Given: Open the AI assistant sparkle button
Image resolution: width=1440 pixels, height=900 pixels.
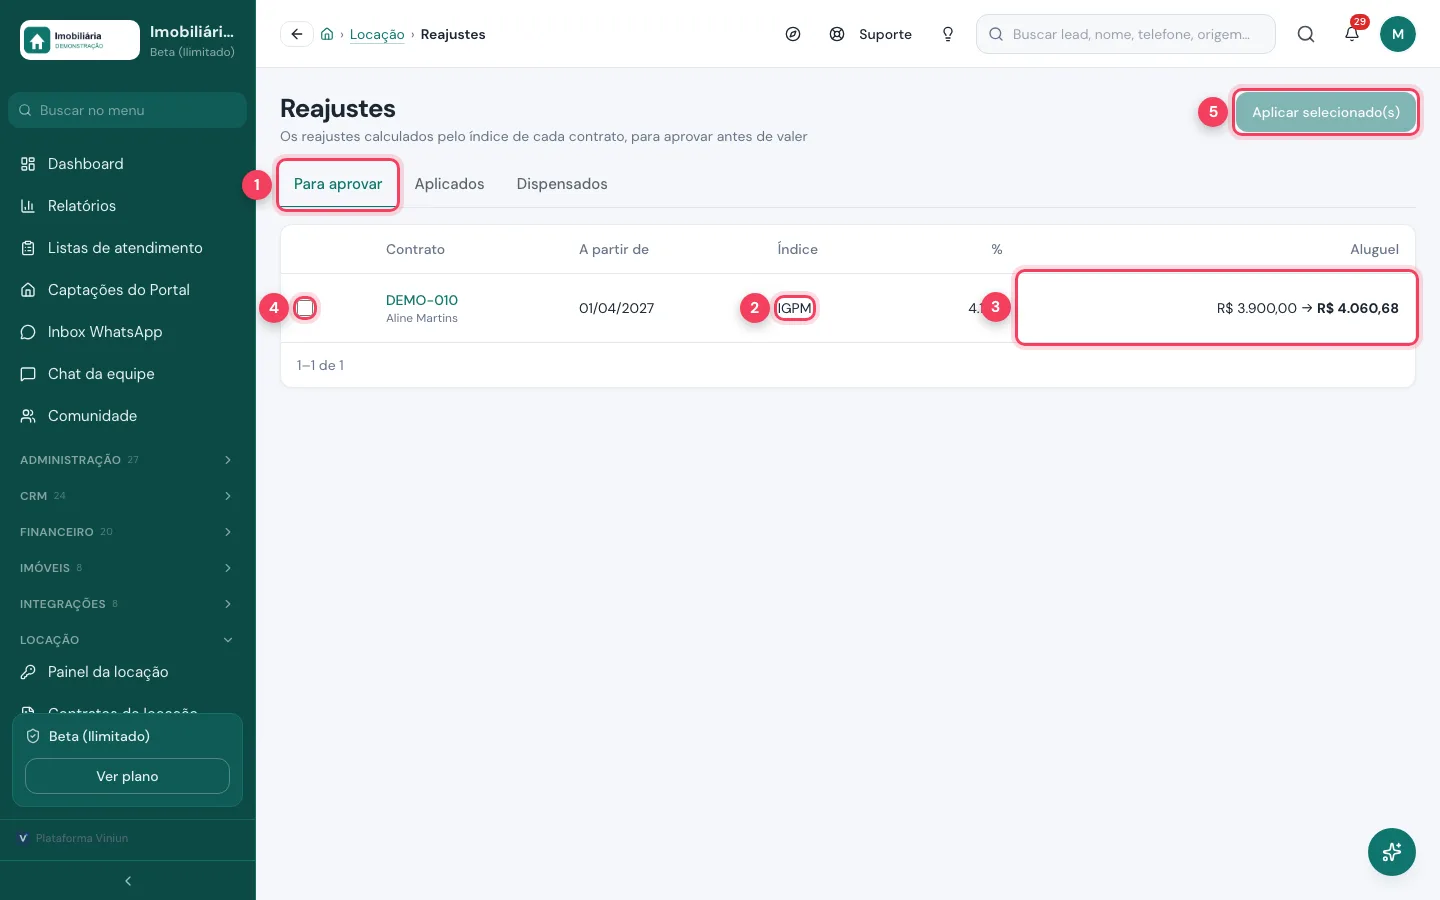Looking at the screenshot, I should [1392, 852].
